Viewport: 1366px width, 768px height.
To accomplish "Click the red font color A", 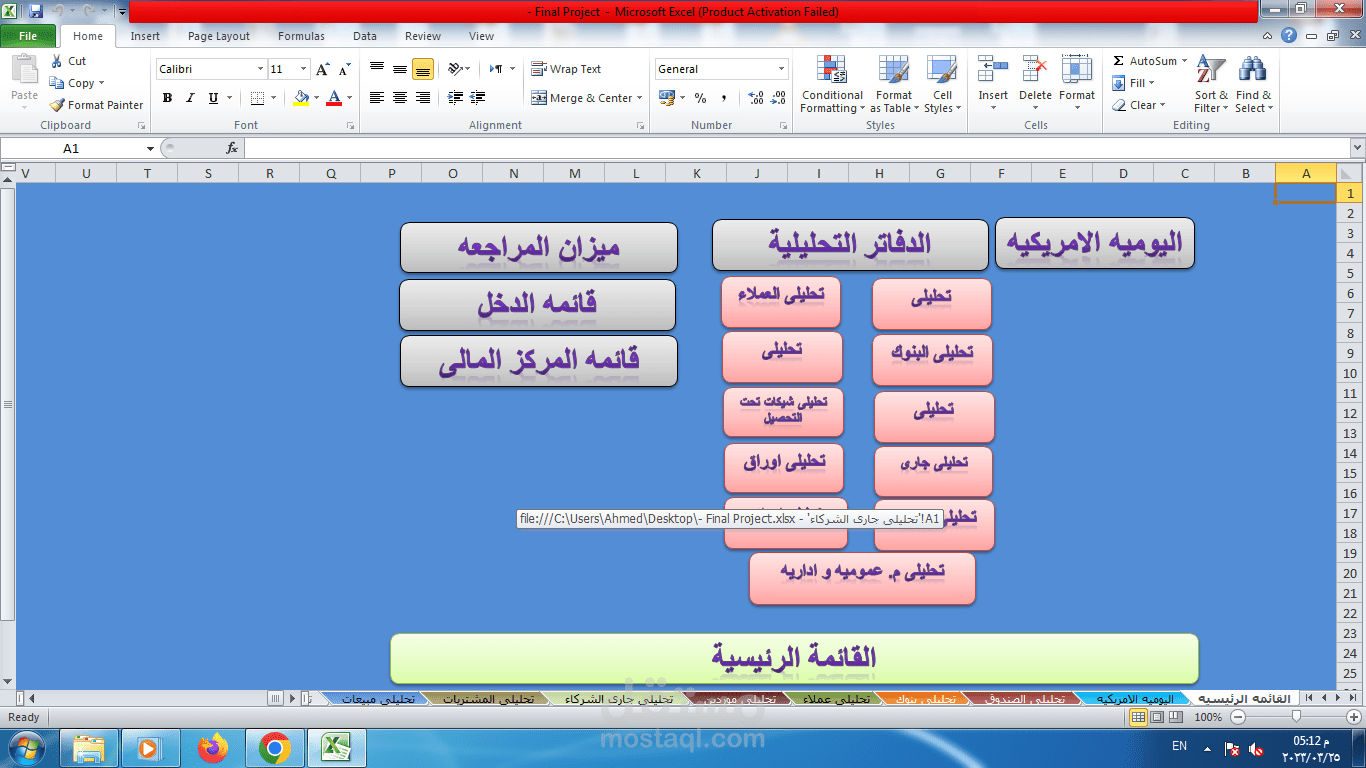I will (x=334, y=98).
